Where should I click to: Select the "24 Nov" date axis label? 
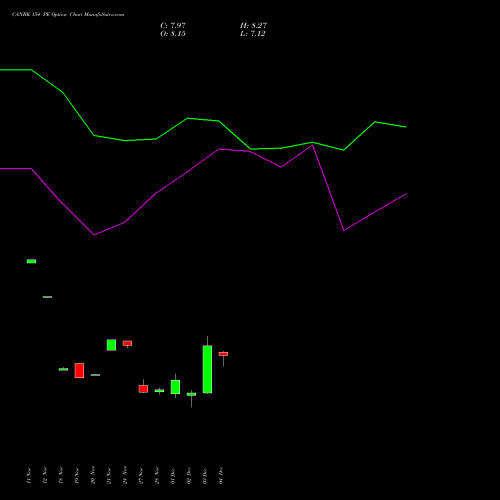click(125, 475)
